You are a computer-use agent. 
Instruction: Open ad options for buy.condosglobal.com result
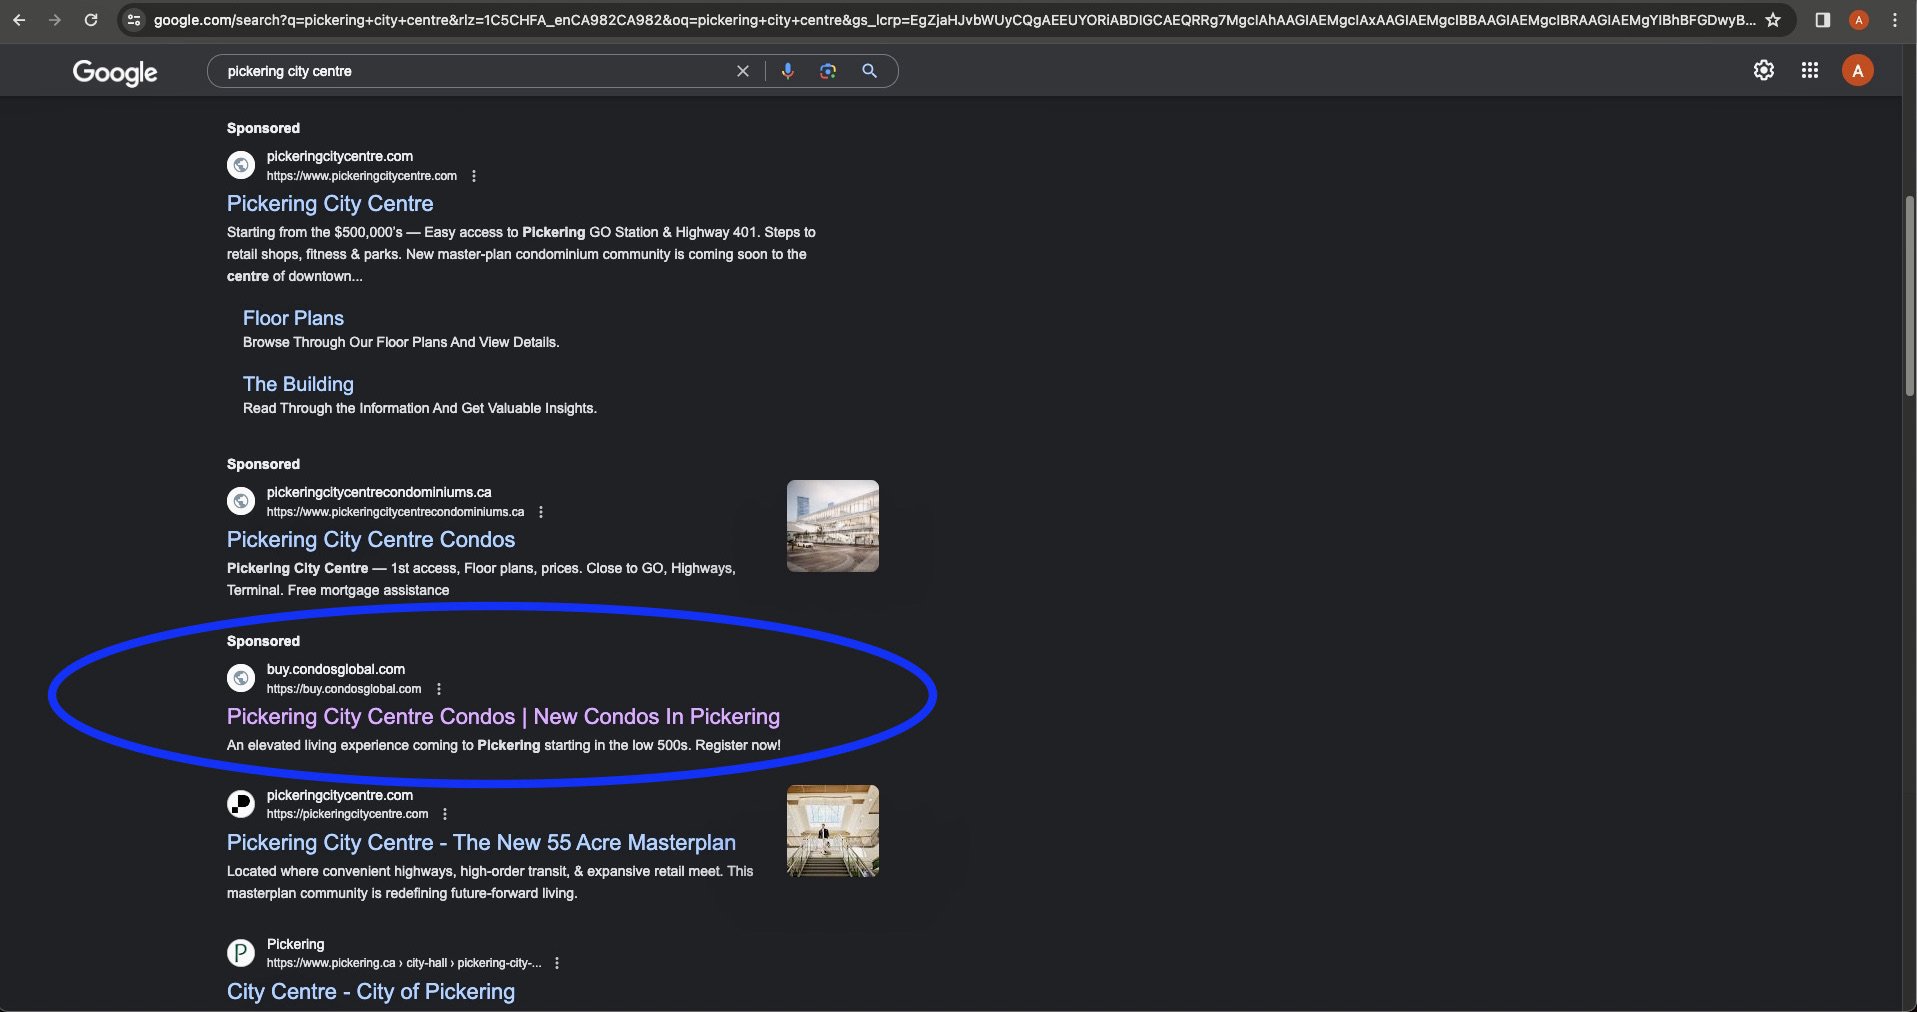[x=439, y=689]
